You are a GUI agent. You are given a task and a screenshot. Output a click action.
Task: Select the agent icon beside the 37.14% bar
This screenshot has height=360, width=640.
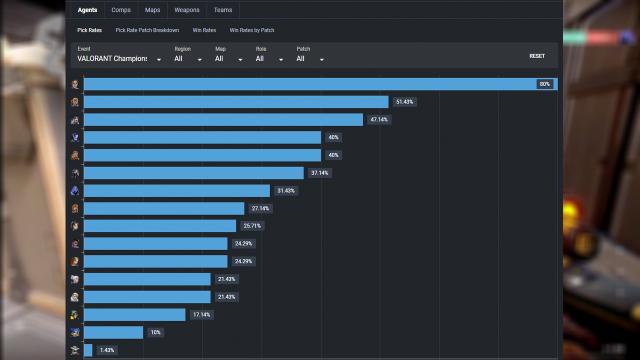[x=75, y=173]
